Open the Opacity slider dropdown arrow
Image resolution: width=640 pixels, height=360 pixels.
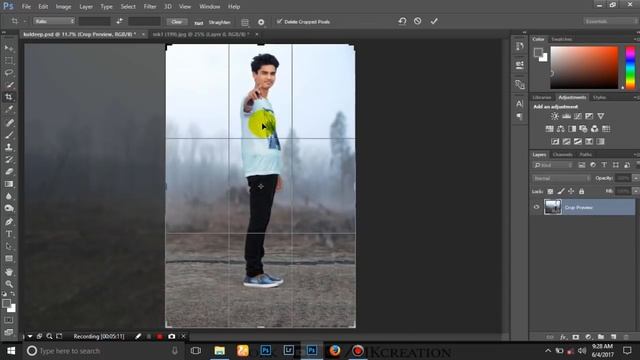[x=636, y=178]
